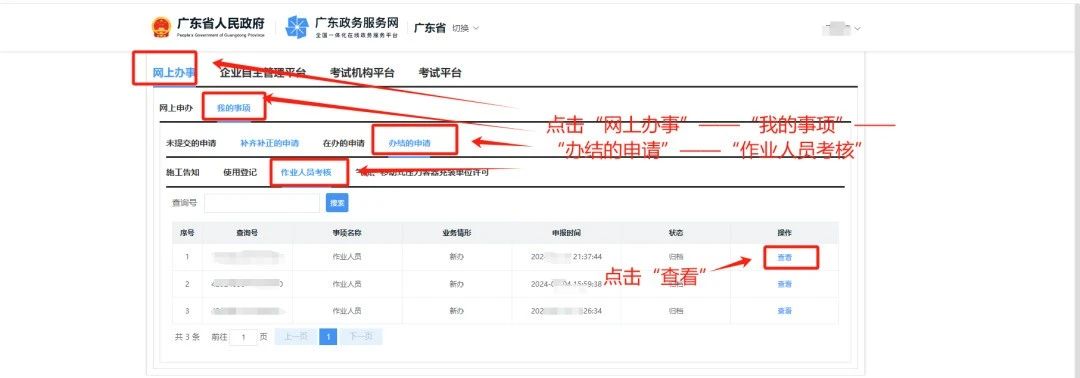This screenshot has width=1080, height=378.
Task: Click 查看 link in row 1
Action: click(x=785, y=258)
